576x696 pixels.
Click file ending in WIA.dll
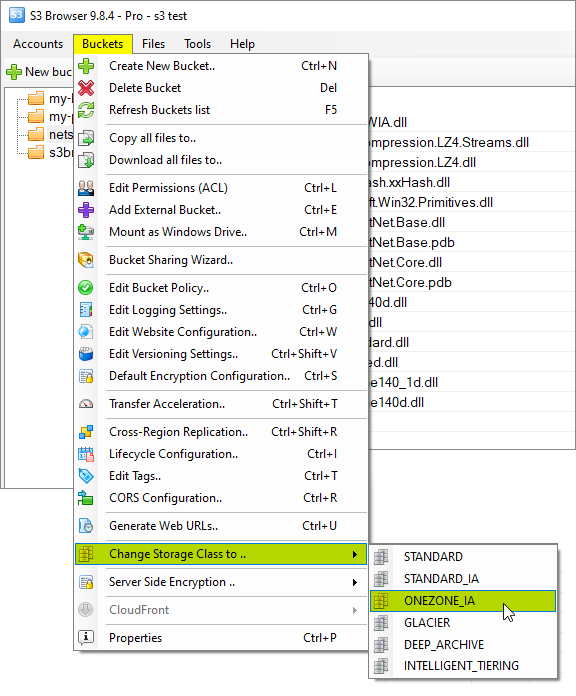coord(387,123)
